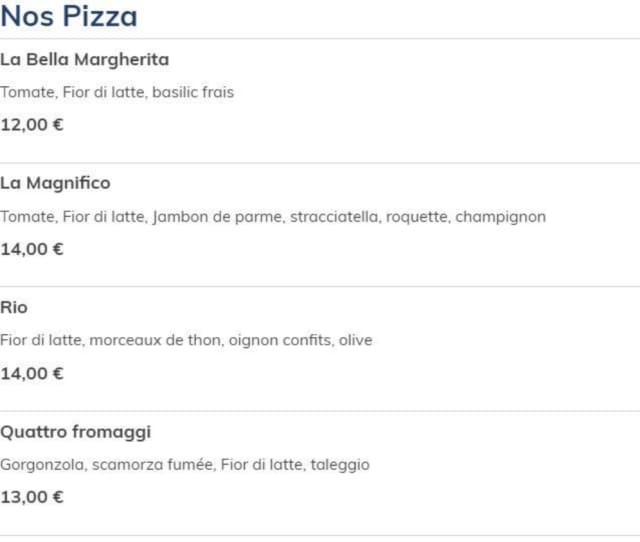Click the Nos Pizza section heading

[x=69, y=17]
